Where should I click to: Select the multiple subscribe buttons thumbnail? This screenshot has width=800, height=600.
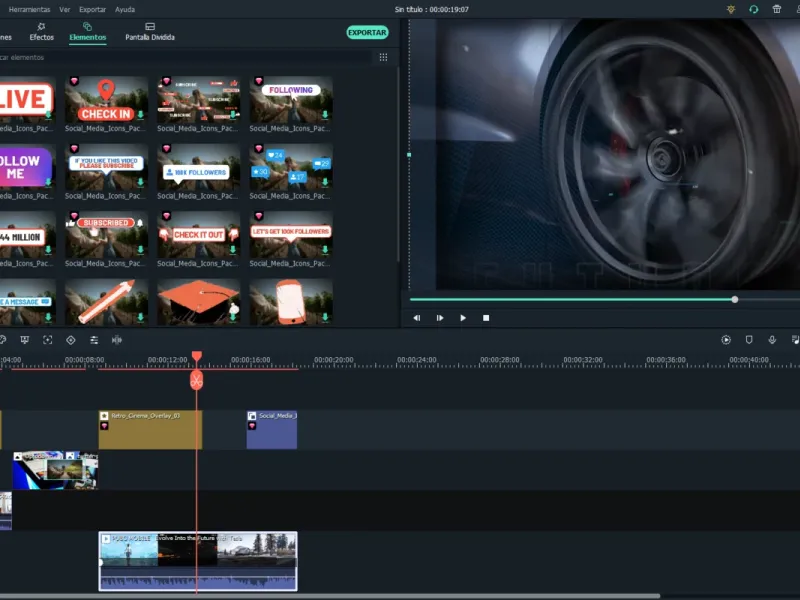click(x=198, y=100)
